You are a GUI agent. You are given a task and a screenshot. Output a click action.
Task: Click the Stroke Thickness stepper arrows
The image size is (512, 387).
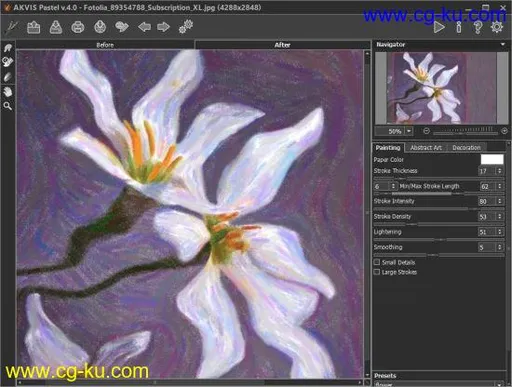click(x=500, y=171)
